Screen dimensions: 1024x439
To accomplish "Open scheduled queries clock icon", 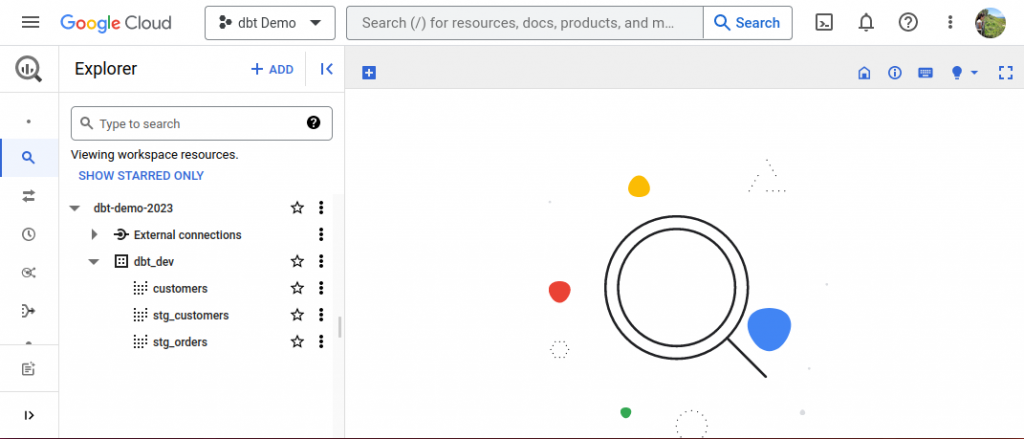I will [29, 235].
